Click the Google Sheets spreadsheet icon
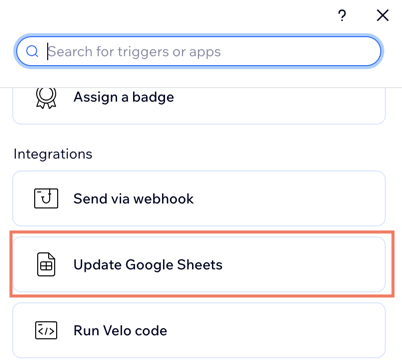 (46, 264)
